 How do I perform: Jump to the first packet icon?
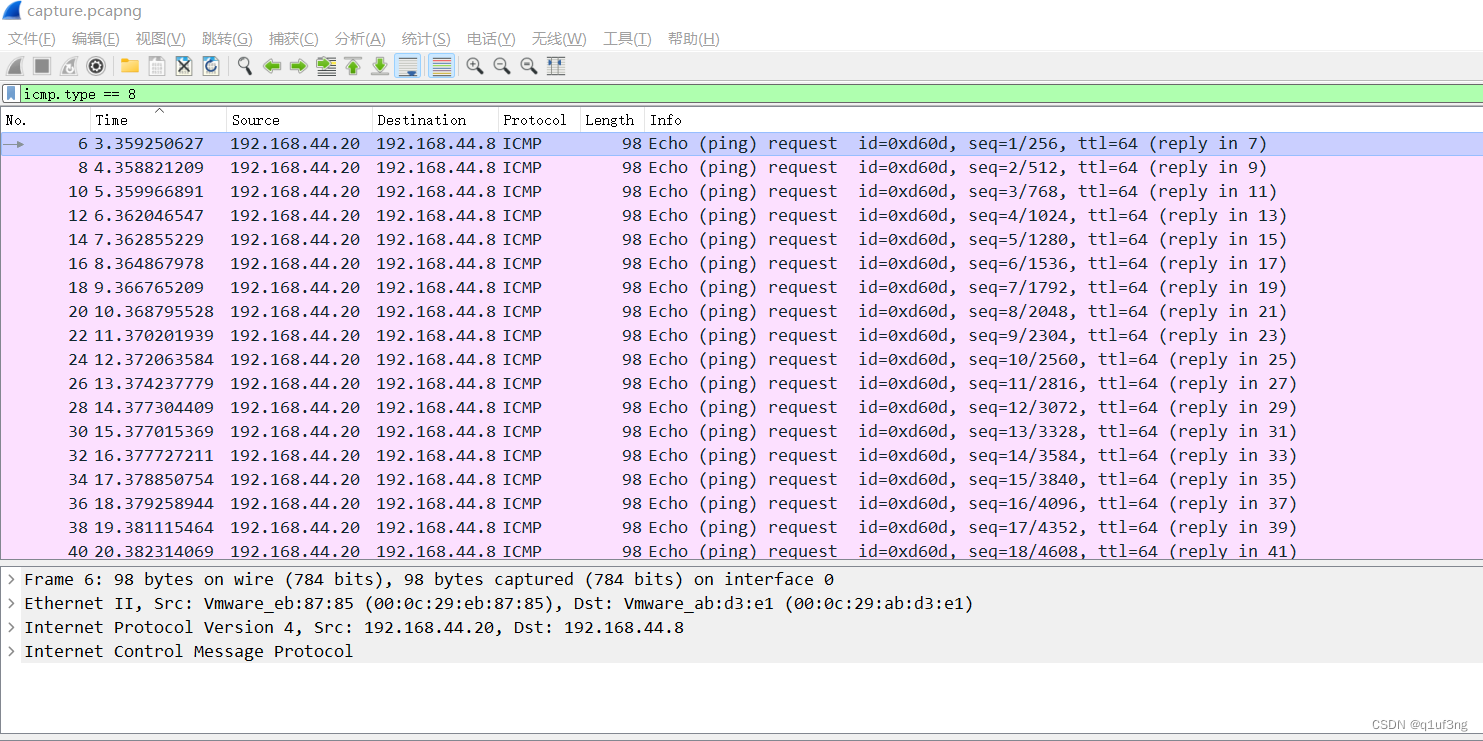353,66
